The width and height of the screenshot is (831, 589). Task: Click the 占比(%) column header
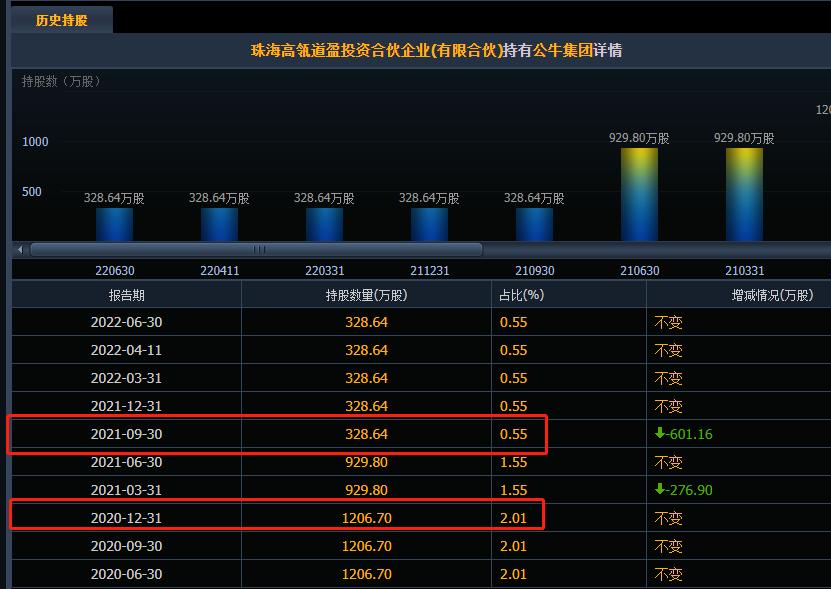pos(569,295)
